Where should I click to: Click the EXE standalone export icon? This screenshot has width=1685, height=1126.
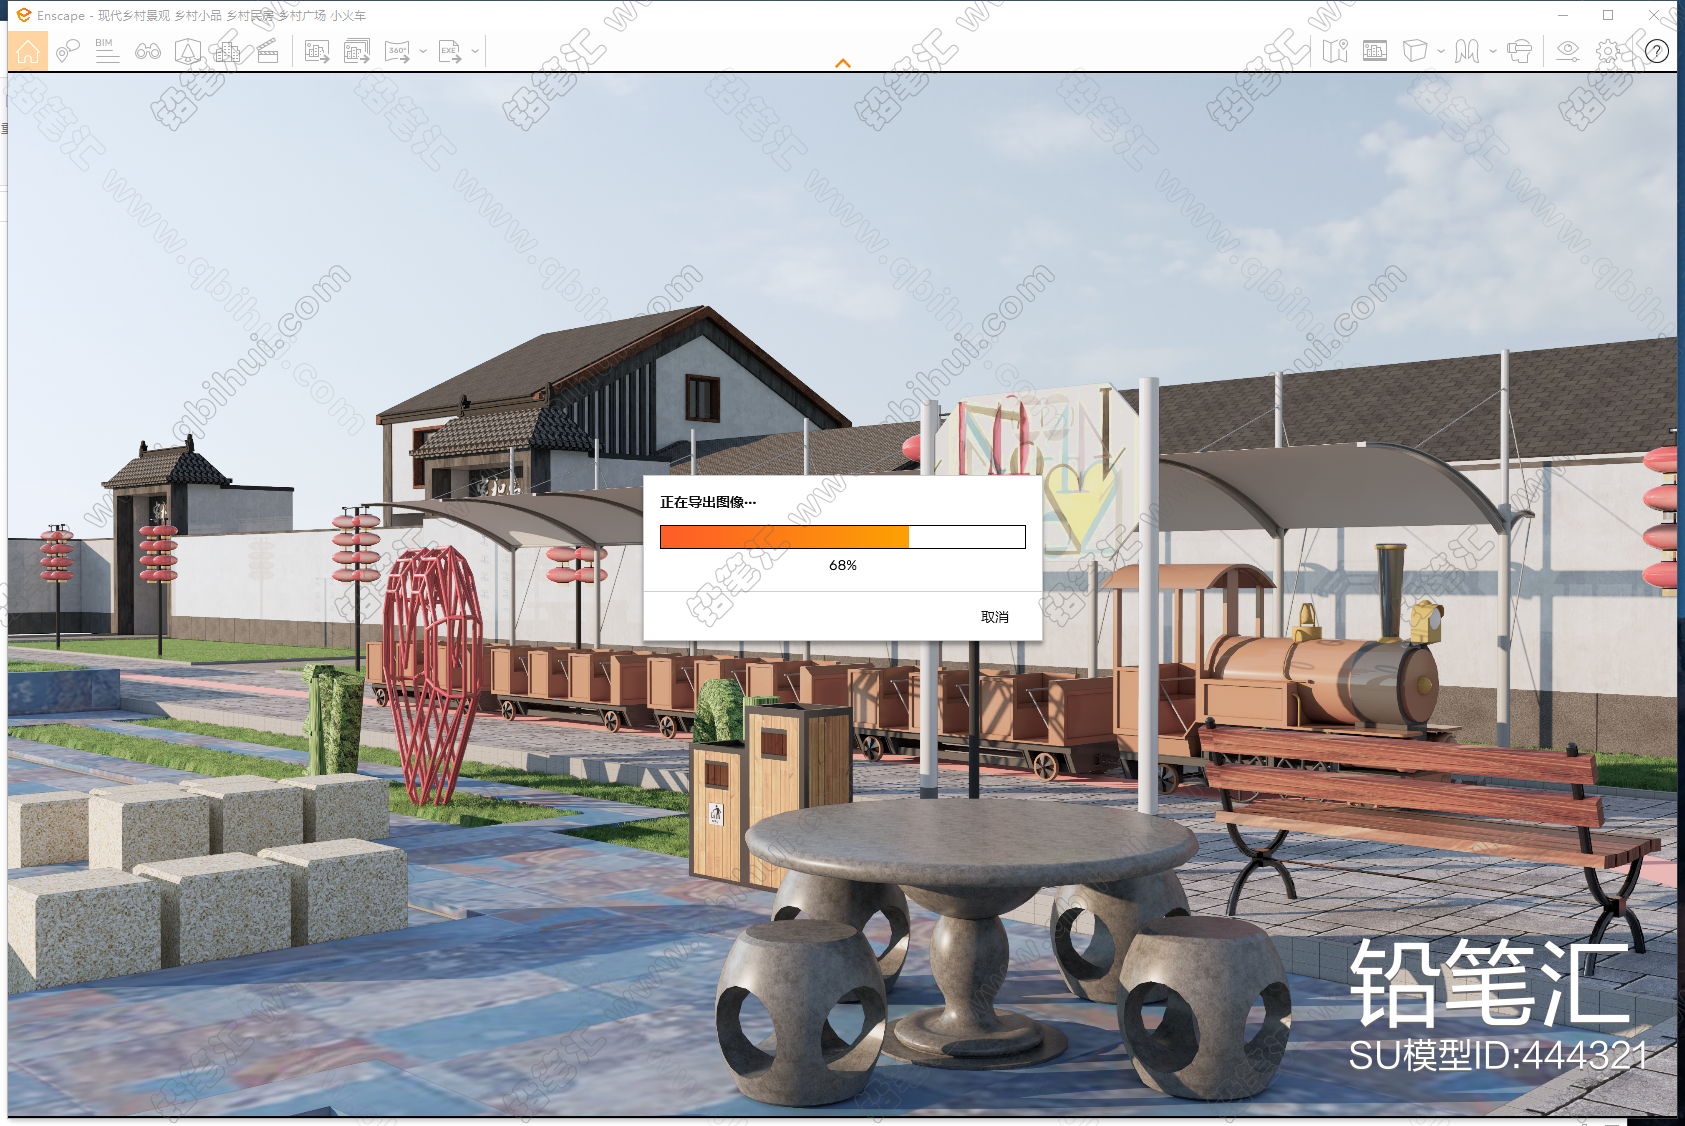pos(450,51)
